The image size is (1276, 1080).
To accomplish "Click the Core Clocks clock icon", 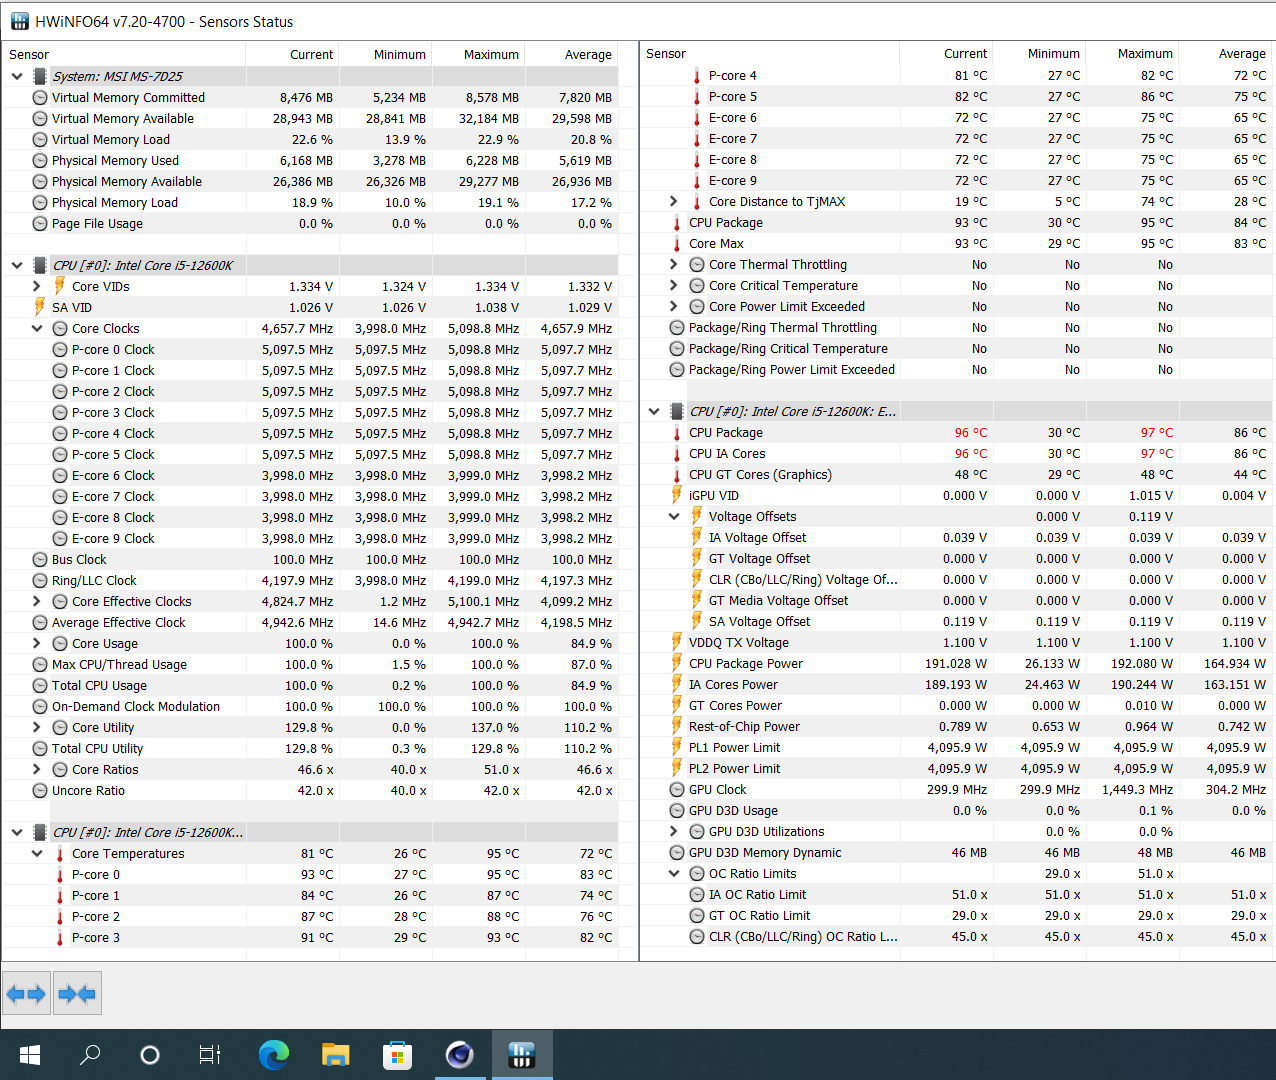I will (60, 328).
